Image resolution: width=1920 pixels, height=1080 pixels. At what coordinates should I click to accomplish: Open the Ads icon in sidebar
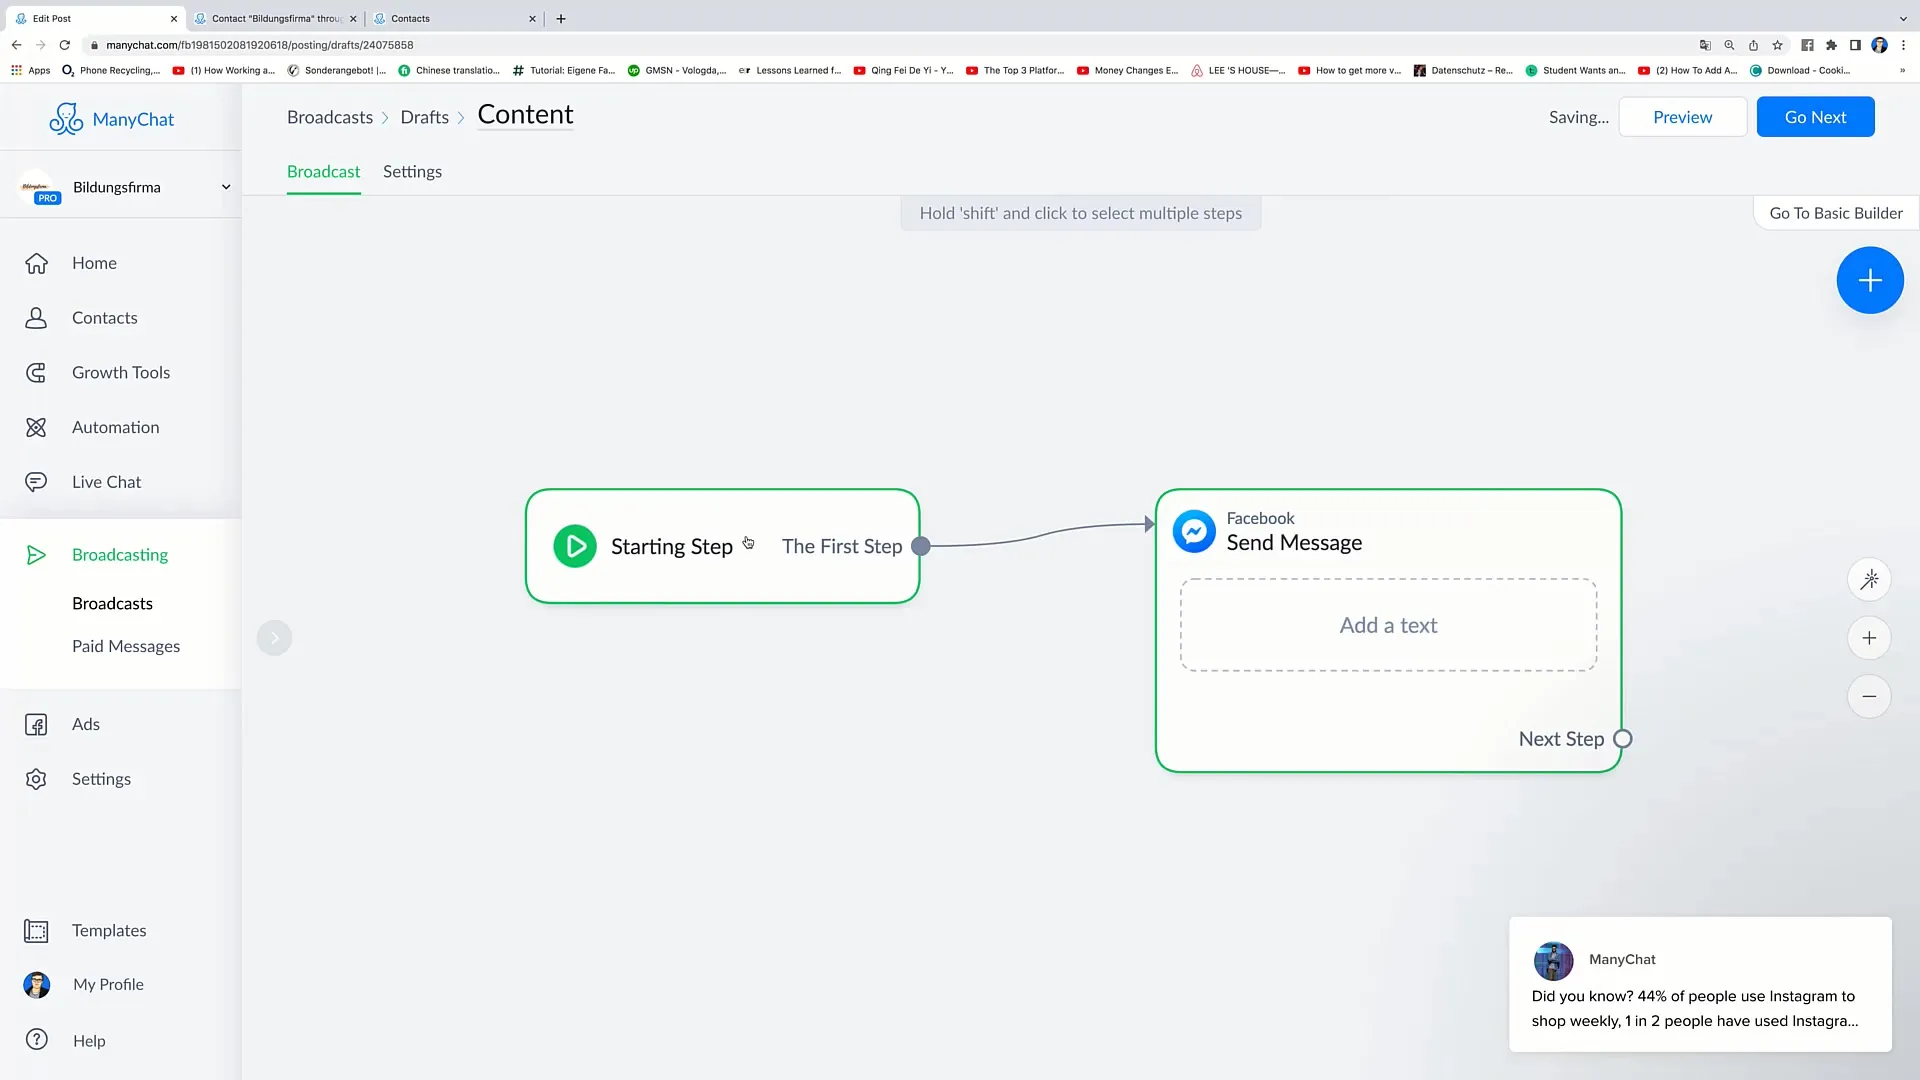36,725
